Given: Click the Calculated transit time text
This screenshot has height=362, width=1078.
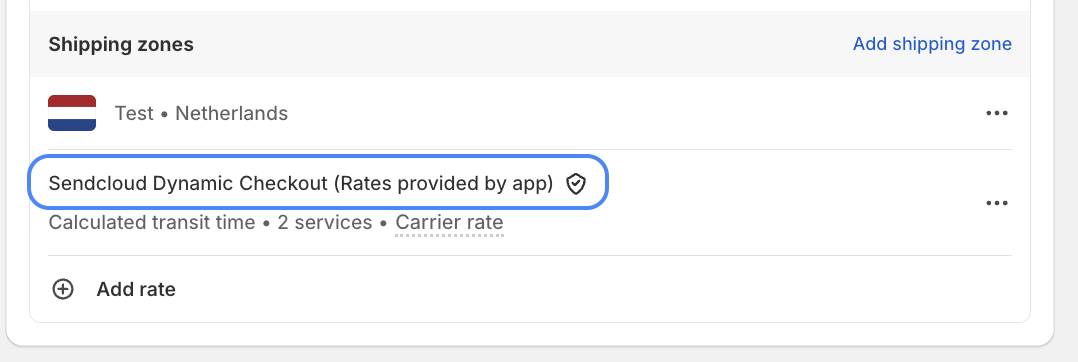Looking at the screenshot, I should click(x=152, y=223).
